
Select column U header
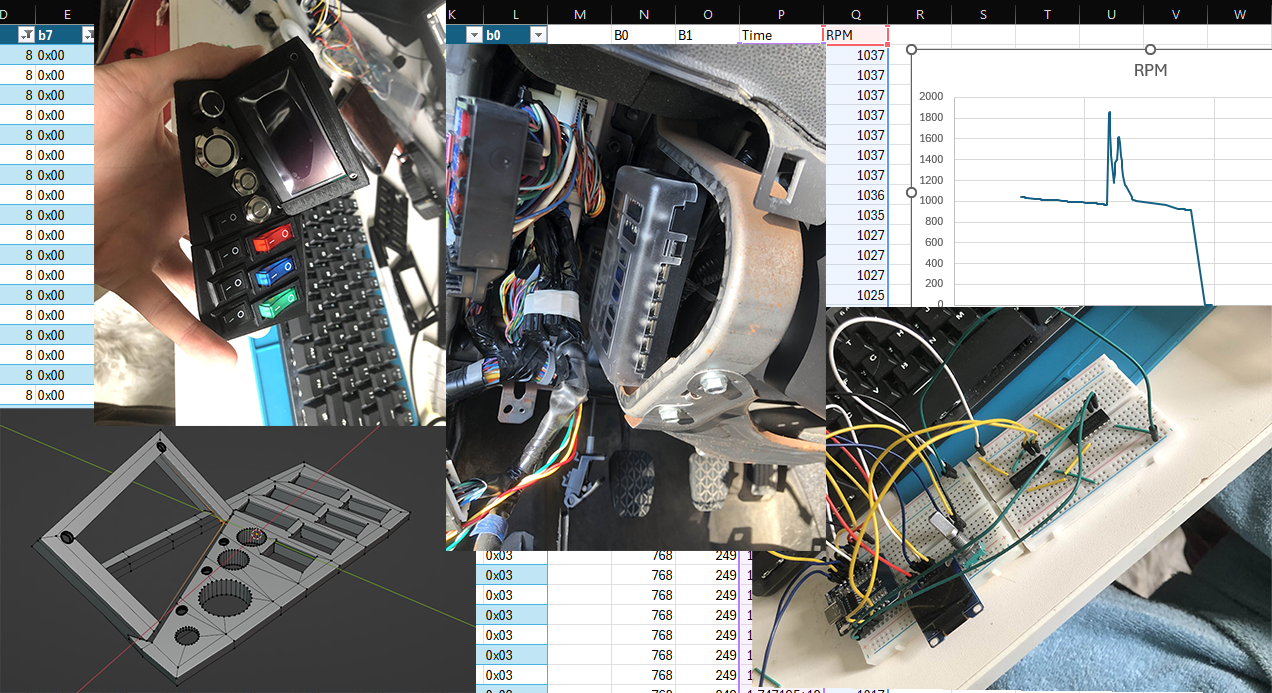click(x=1112, y=14)
